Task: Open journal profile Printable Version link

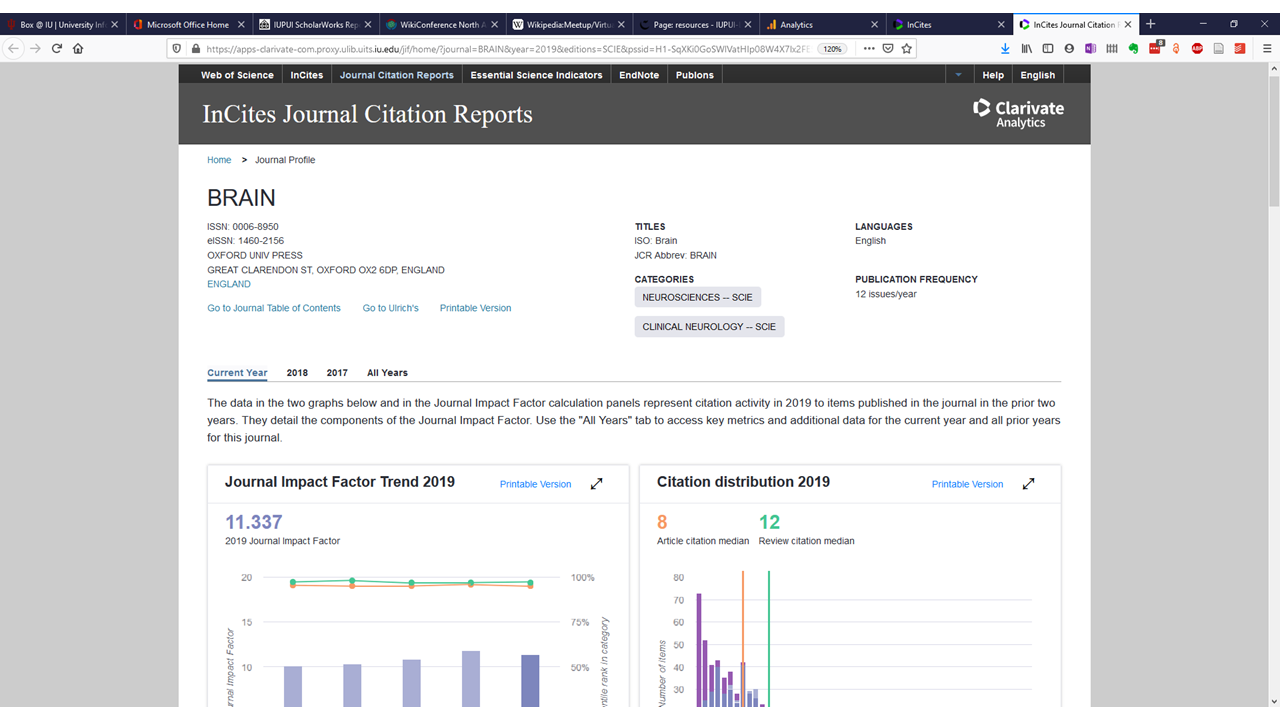Action: coord(475,308)
